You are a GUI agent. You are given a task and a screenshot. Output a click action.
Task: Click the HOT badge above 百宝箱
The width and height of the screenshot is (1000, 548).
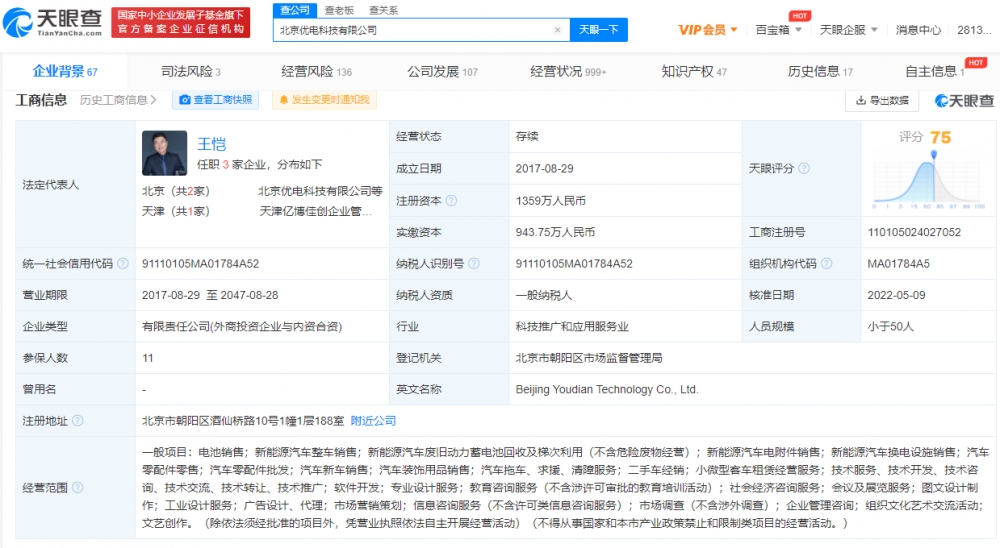(x=800, y=16)
